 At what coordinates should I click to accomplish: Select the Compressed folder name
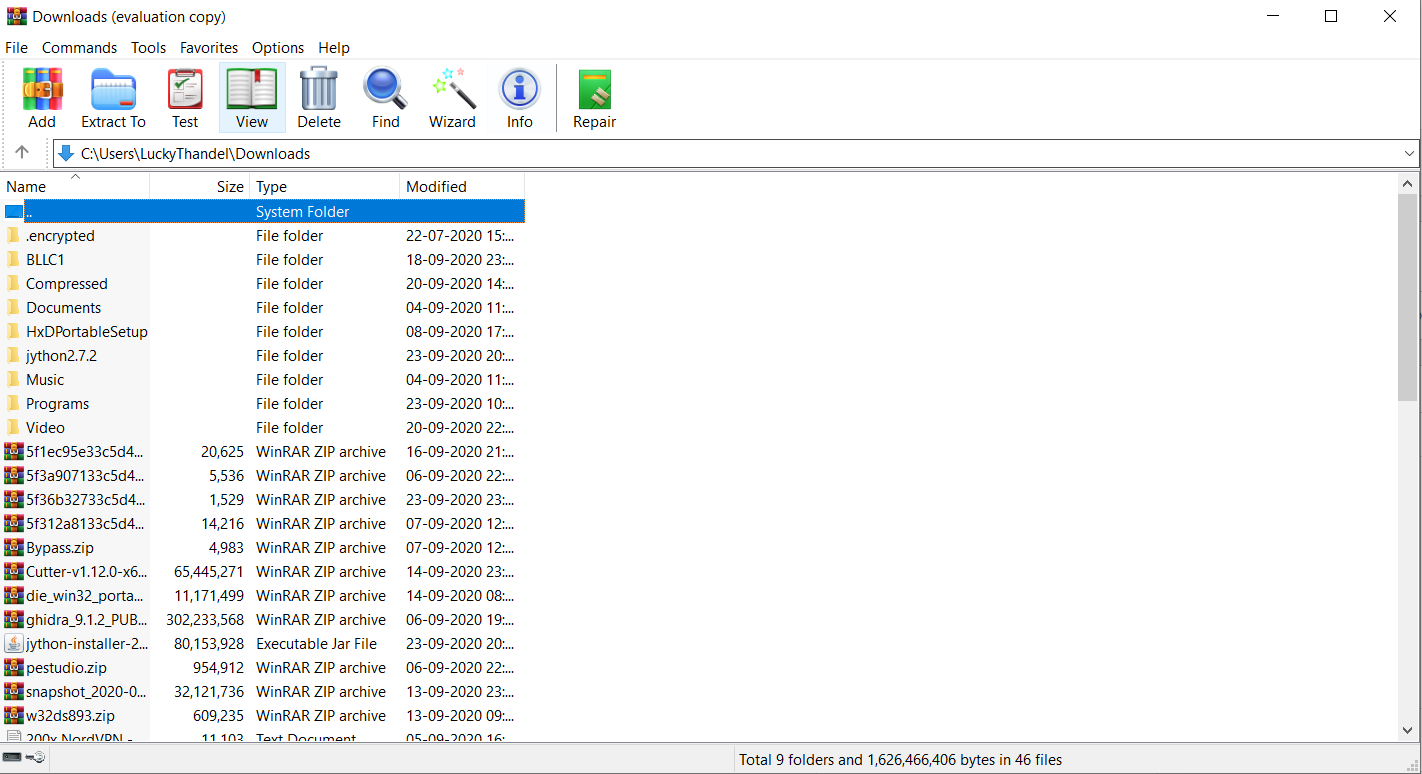(66, 284)
